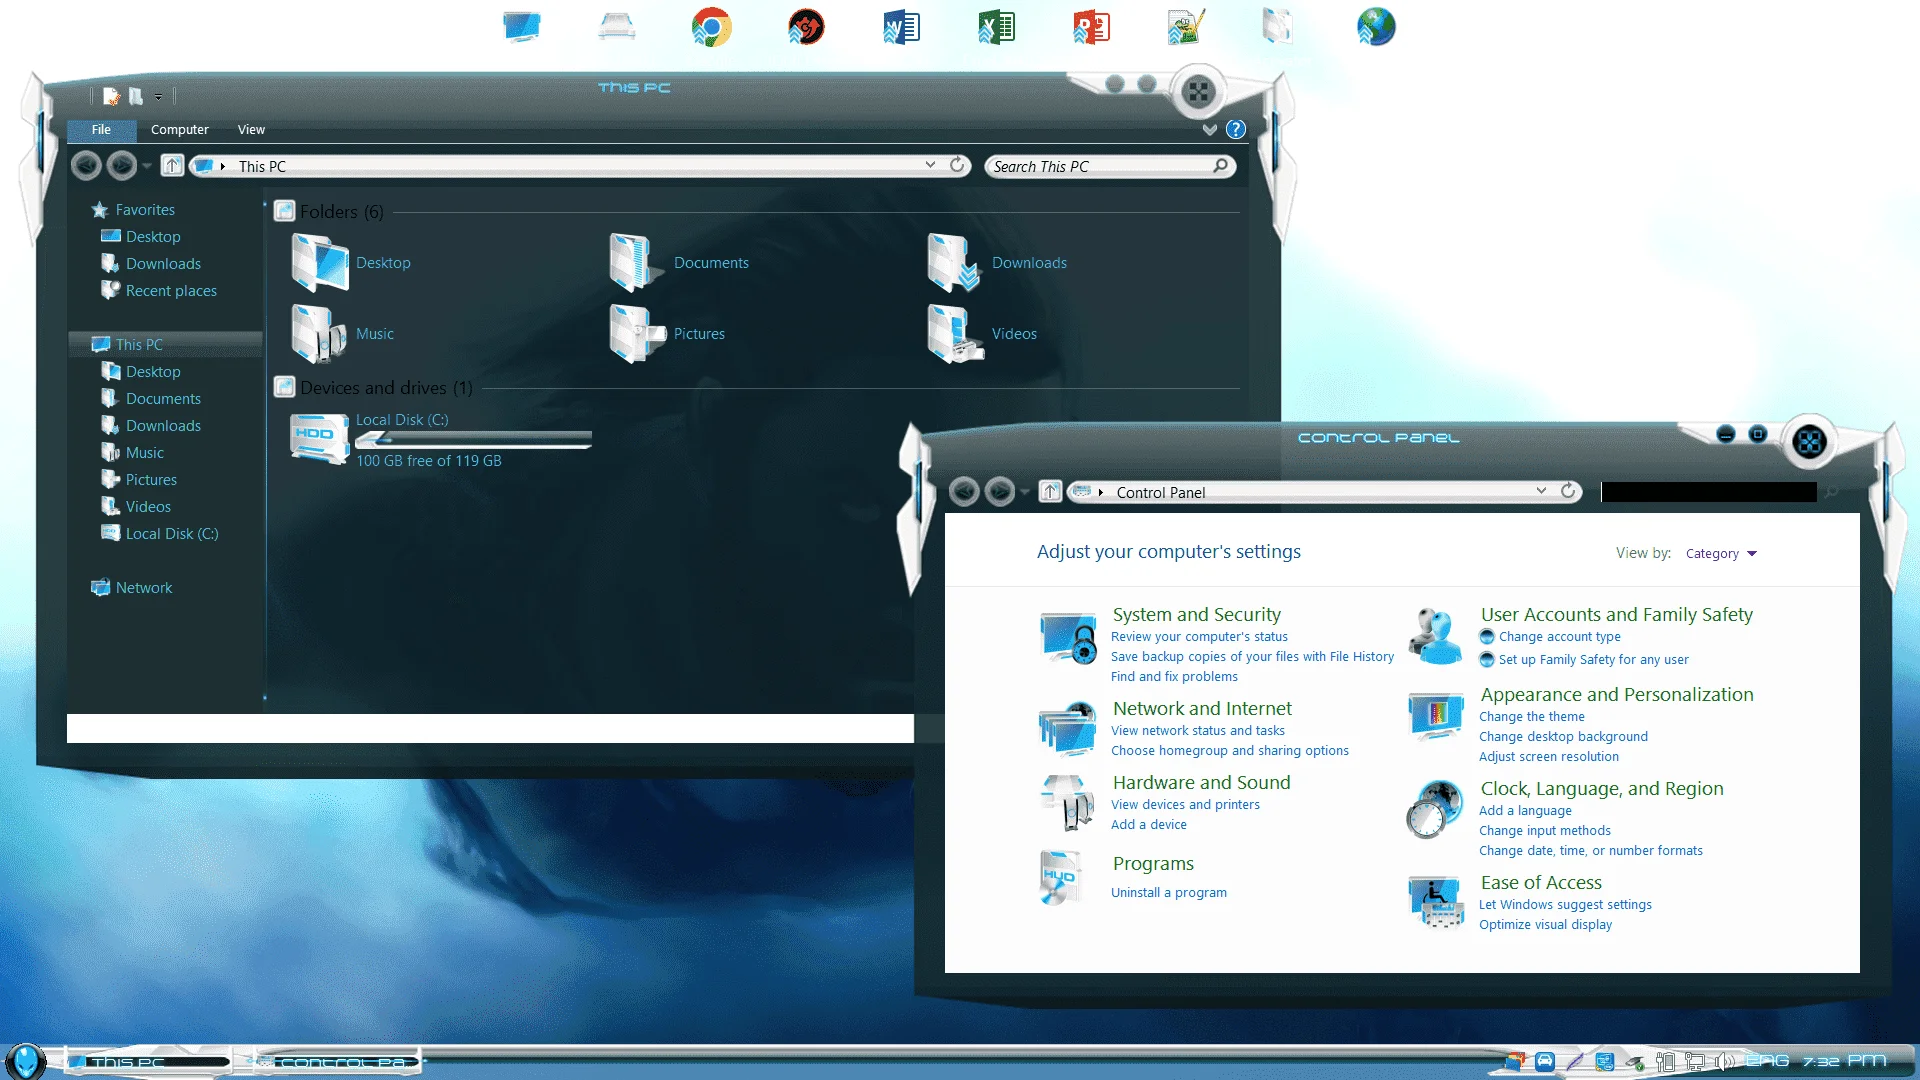Image resolution: width=1920 pixels, height=1080 pixels.
Task: Open the Network and Internet heading
Action: coord(1202,708)
